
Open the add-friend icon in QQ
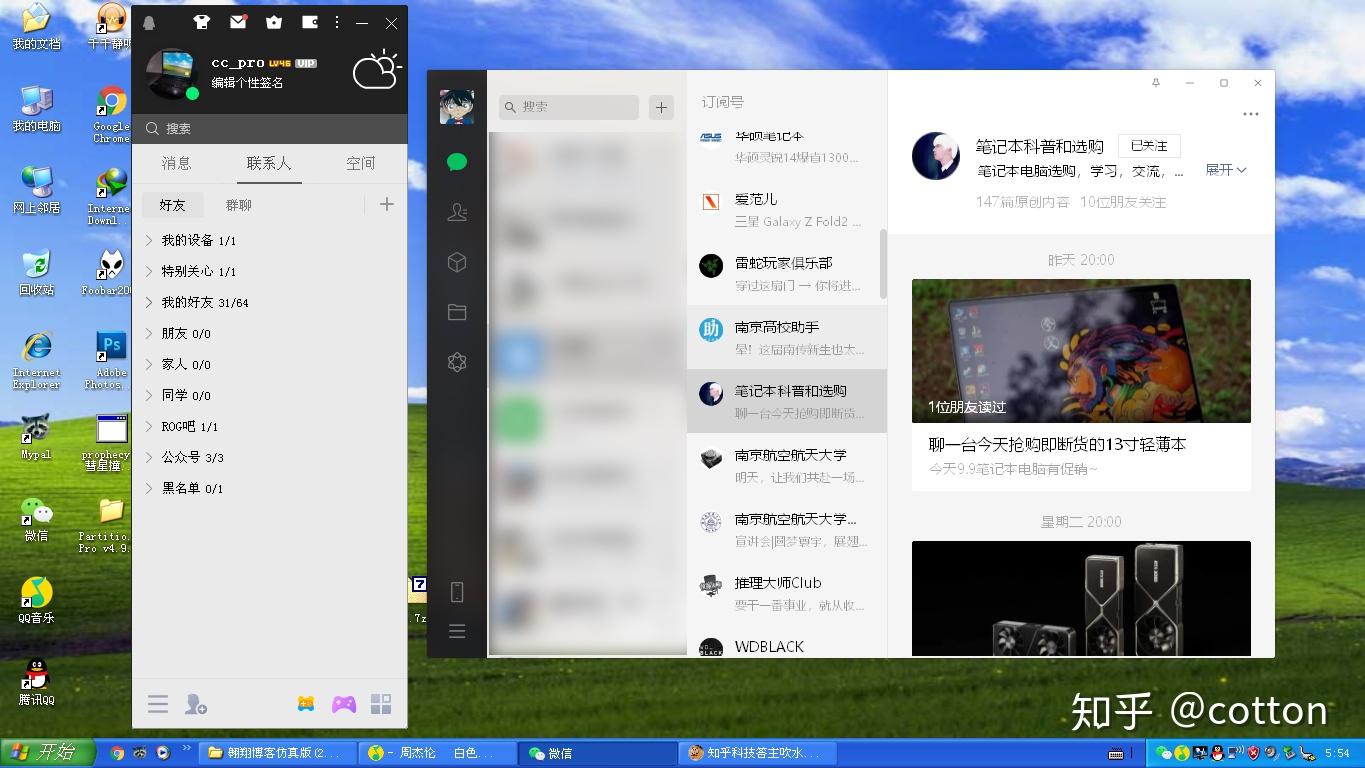196,705
